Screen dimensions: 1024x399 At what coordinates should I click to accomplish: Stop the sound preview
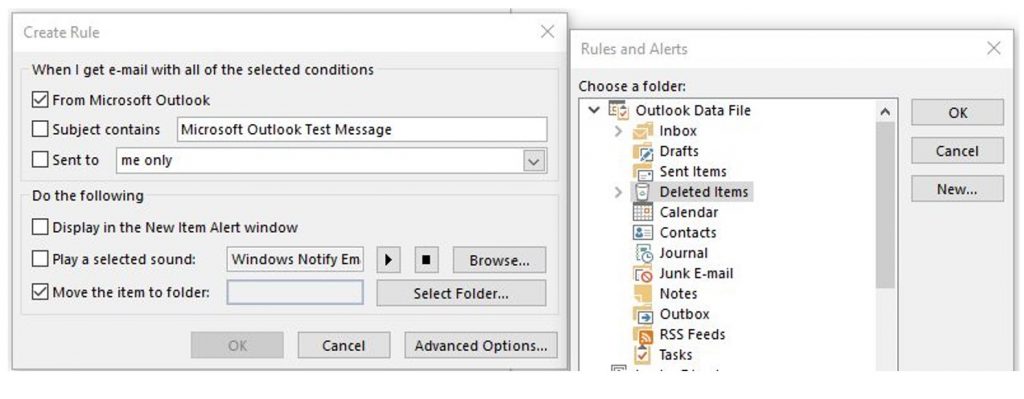[426, 260]
